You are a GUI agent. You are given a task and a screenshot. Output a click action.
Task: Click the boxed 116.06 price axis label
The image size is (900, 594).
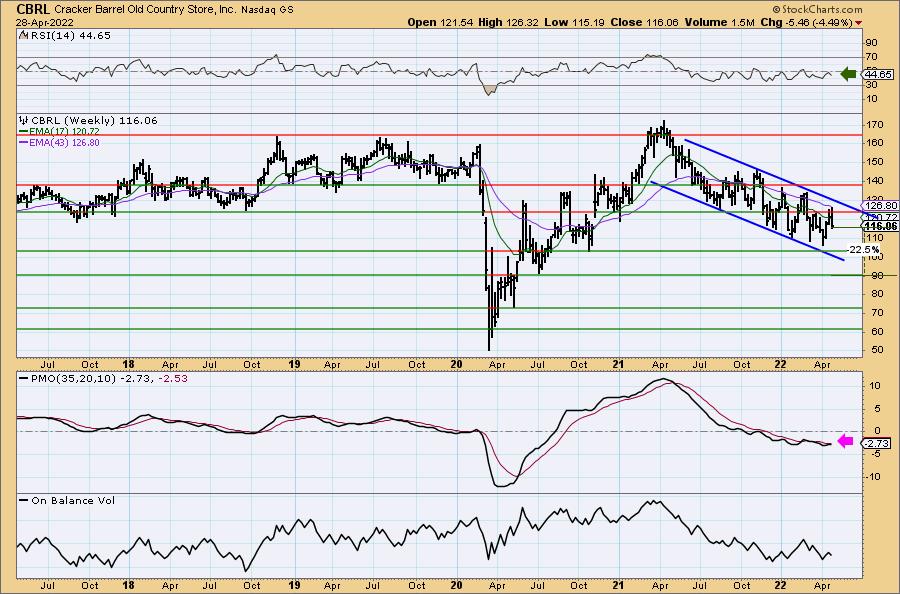click(x=880, y=226)
